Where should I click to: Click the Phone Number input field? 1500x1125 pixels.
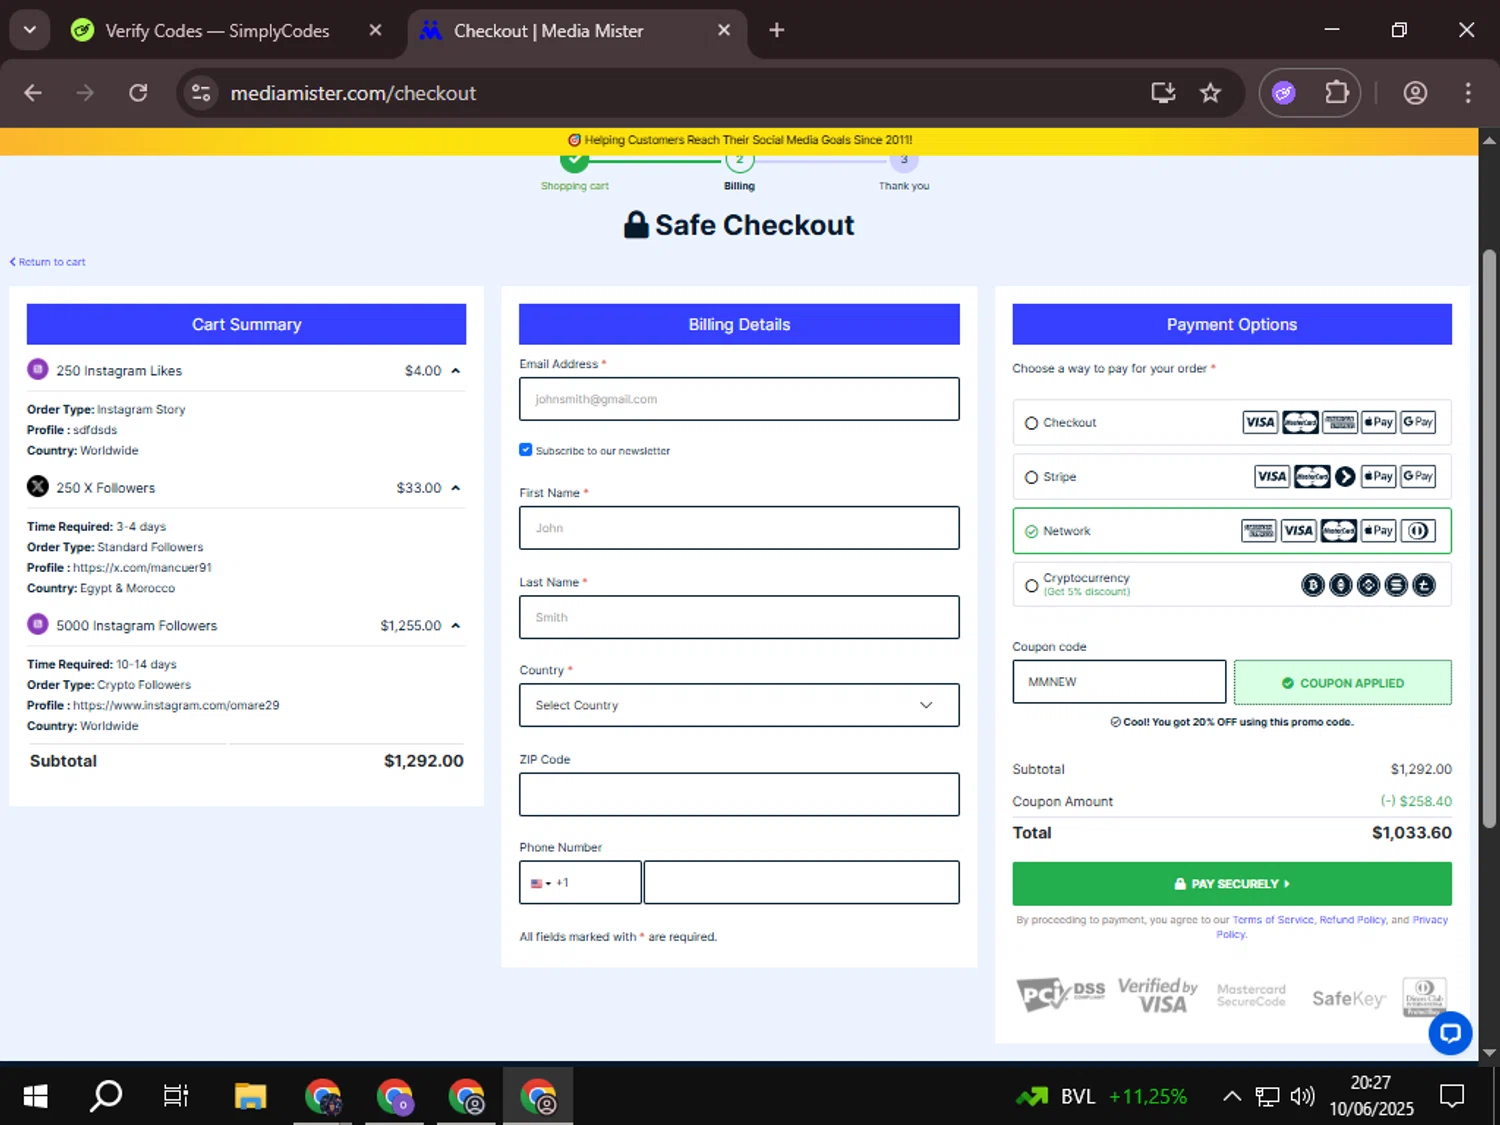click(801, 883)
